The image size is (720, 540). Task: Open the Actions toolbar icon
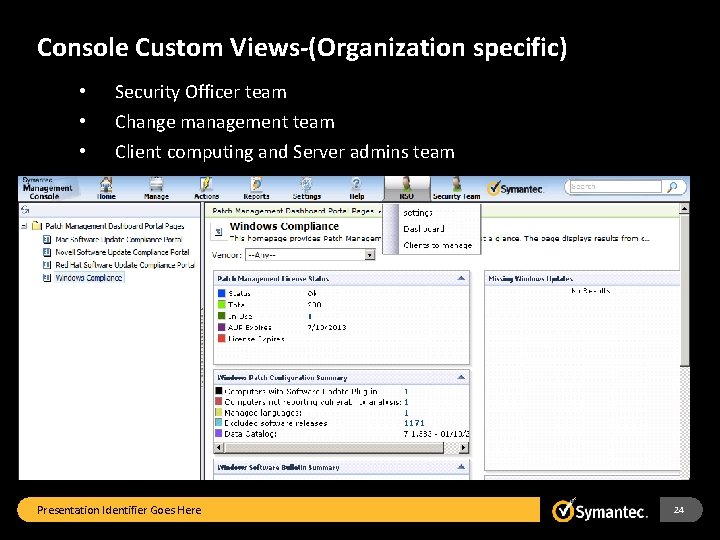(206, 188)
